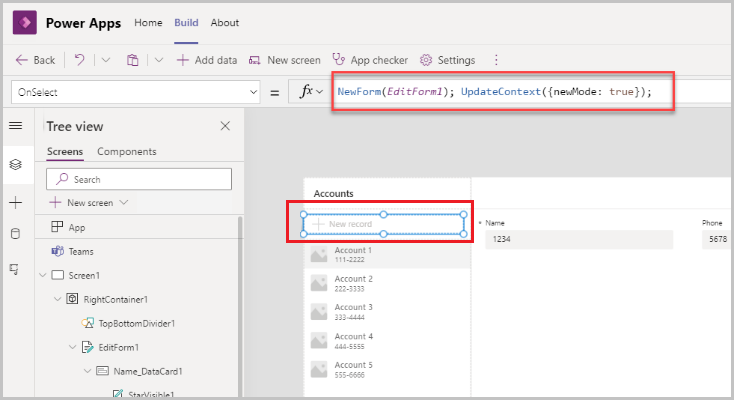Click the Account 5 image thumbnail
This screenshot has width=734, height=400.
(319, 370)
